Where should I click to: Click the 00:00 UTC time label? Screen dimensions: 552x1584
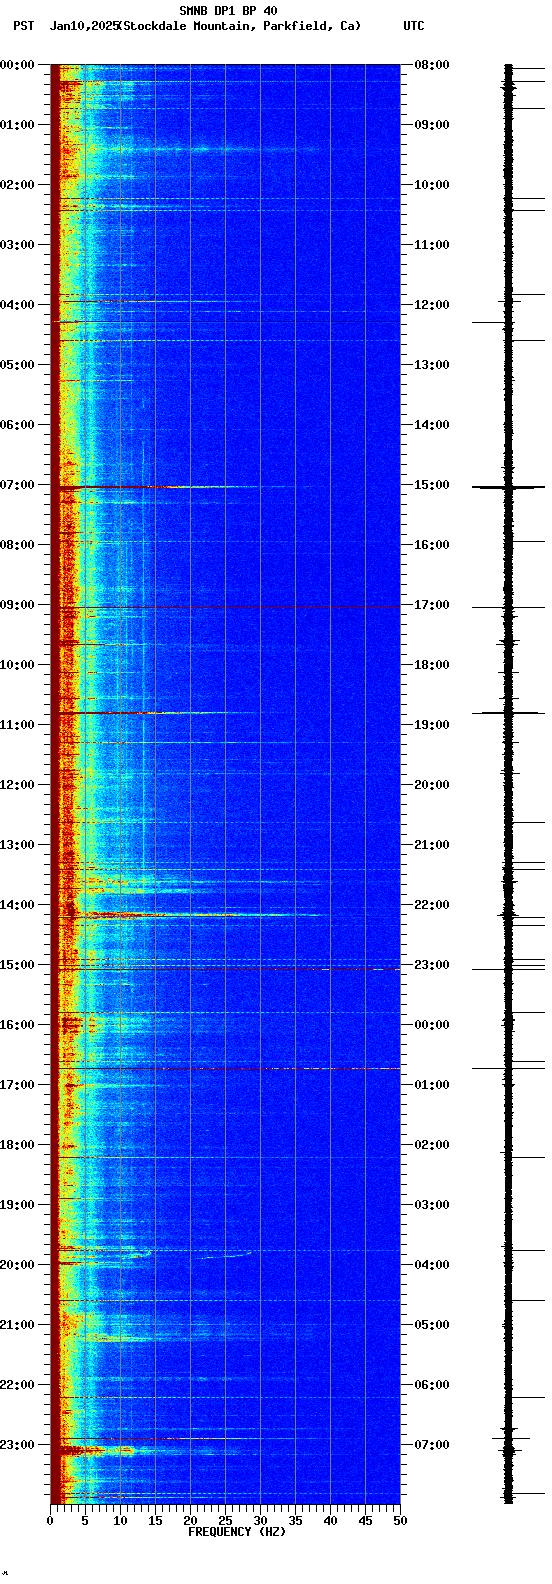click(432, 1025)
